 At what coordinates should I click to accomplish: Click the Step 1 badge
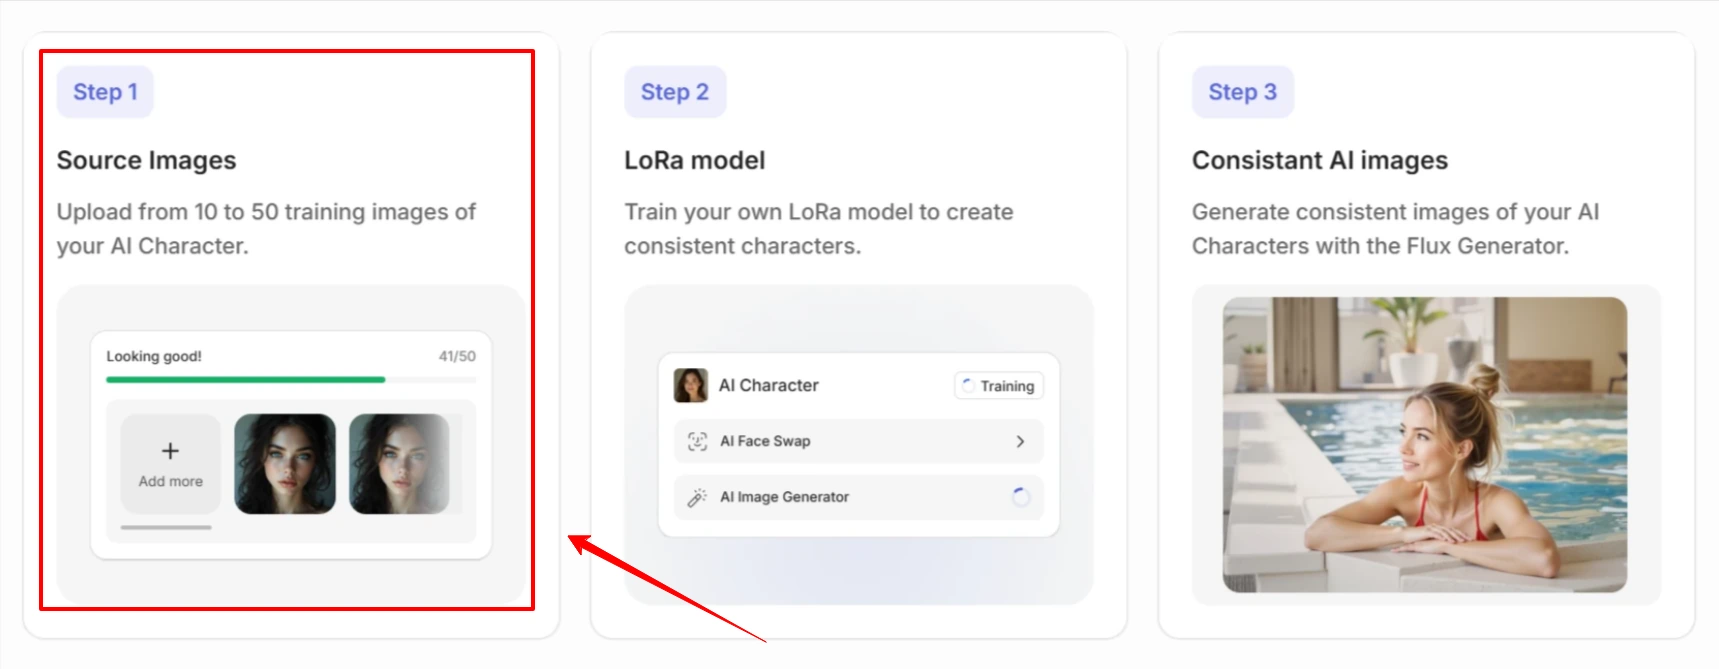[x=104, y=91]
